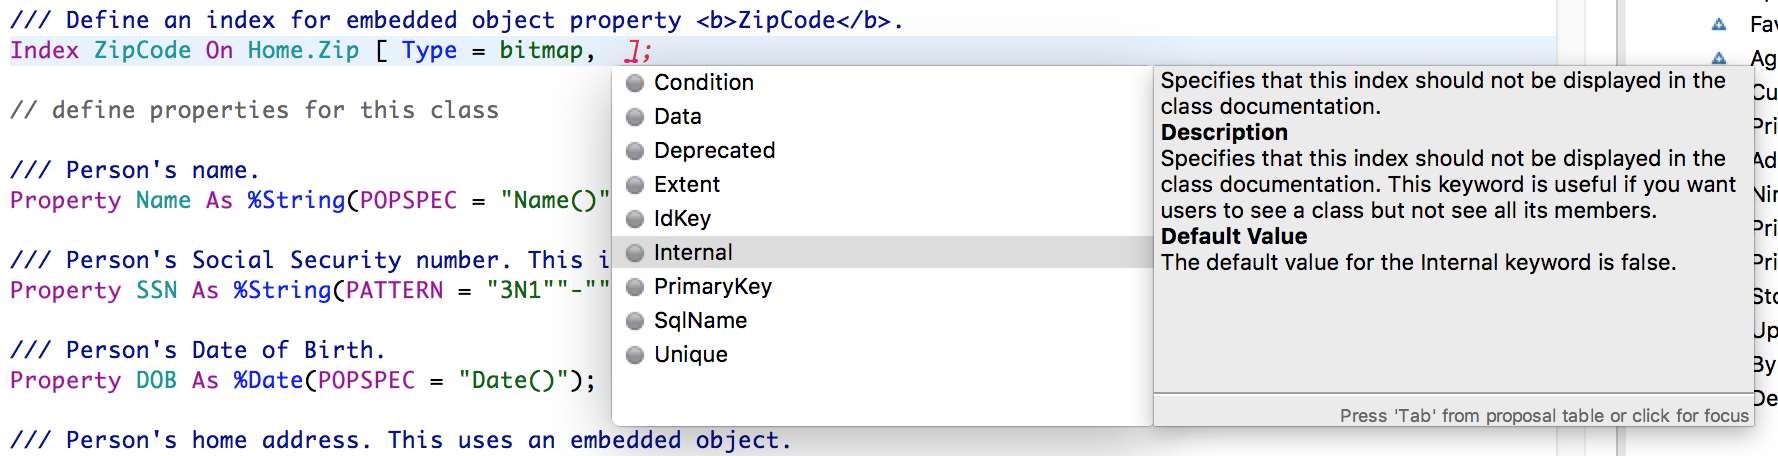1778x456 pixels.
Task: Select the Condition keyword proposal
Action: tap(703, 82)
